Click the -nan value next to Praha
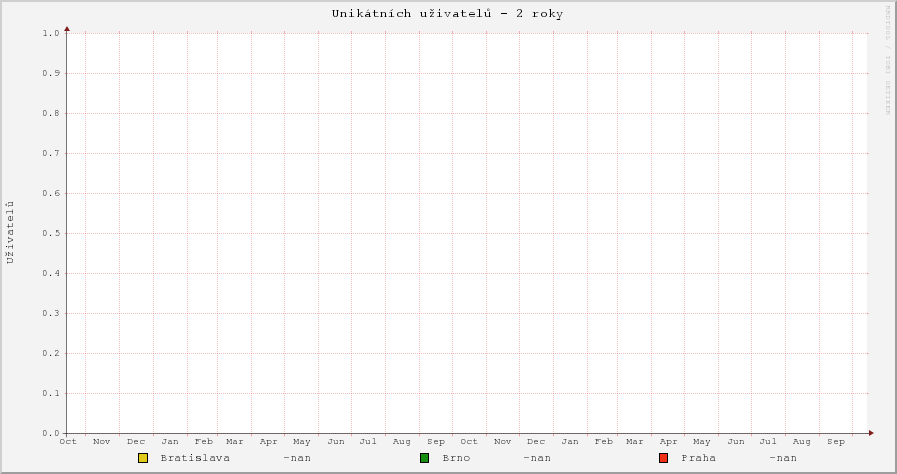Image resolution: width=897 pixels, height=474 pixels. 783,458
